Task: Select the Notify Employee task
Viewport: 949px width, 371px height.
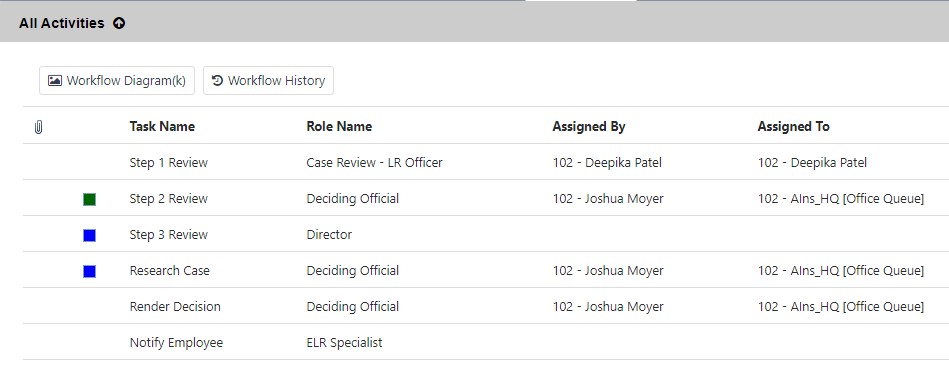Action: click(176, 343)
